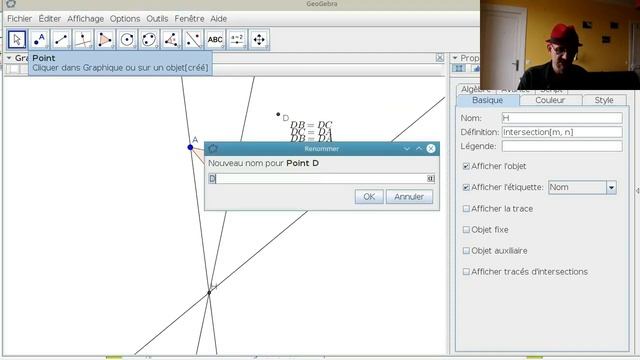Click the empty Légende field
Viewport: 640px width, 360px height.
point(562,146)
